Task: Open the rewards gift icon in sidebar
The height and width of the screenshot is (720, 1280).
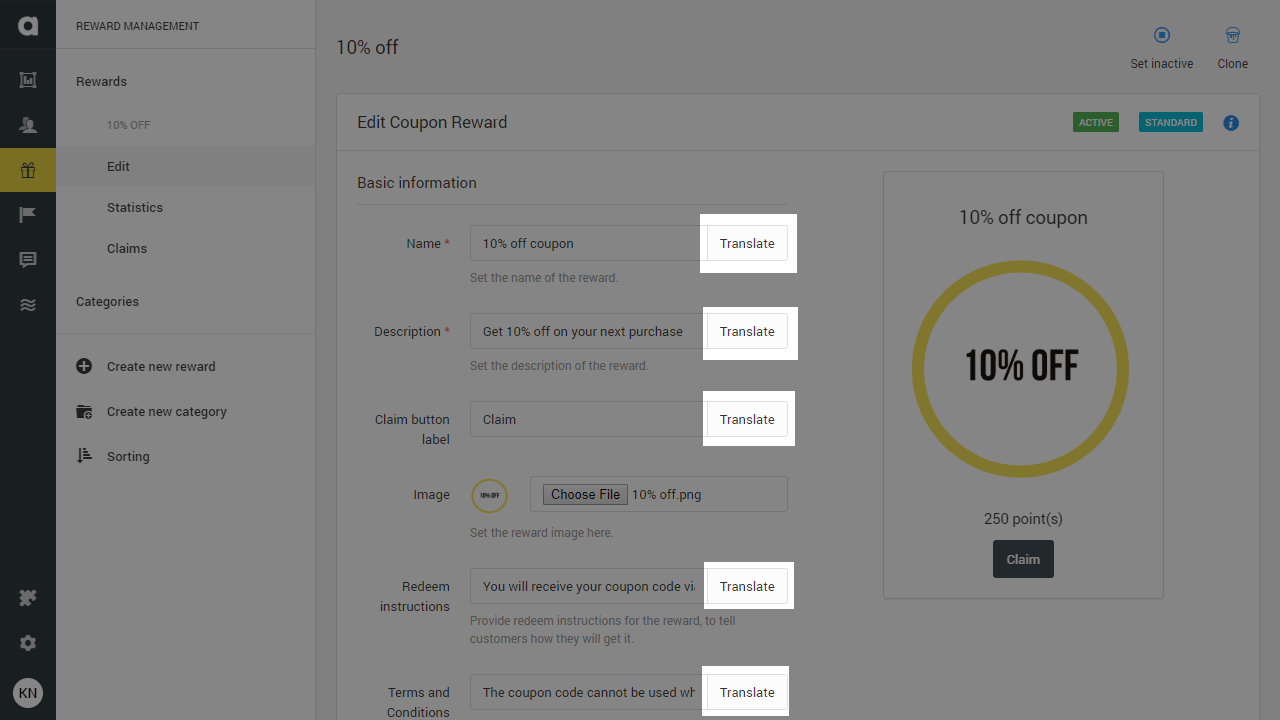Action: click(28, 170)
